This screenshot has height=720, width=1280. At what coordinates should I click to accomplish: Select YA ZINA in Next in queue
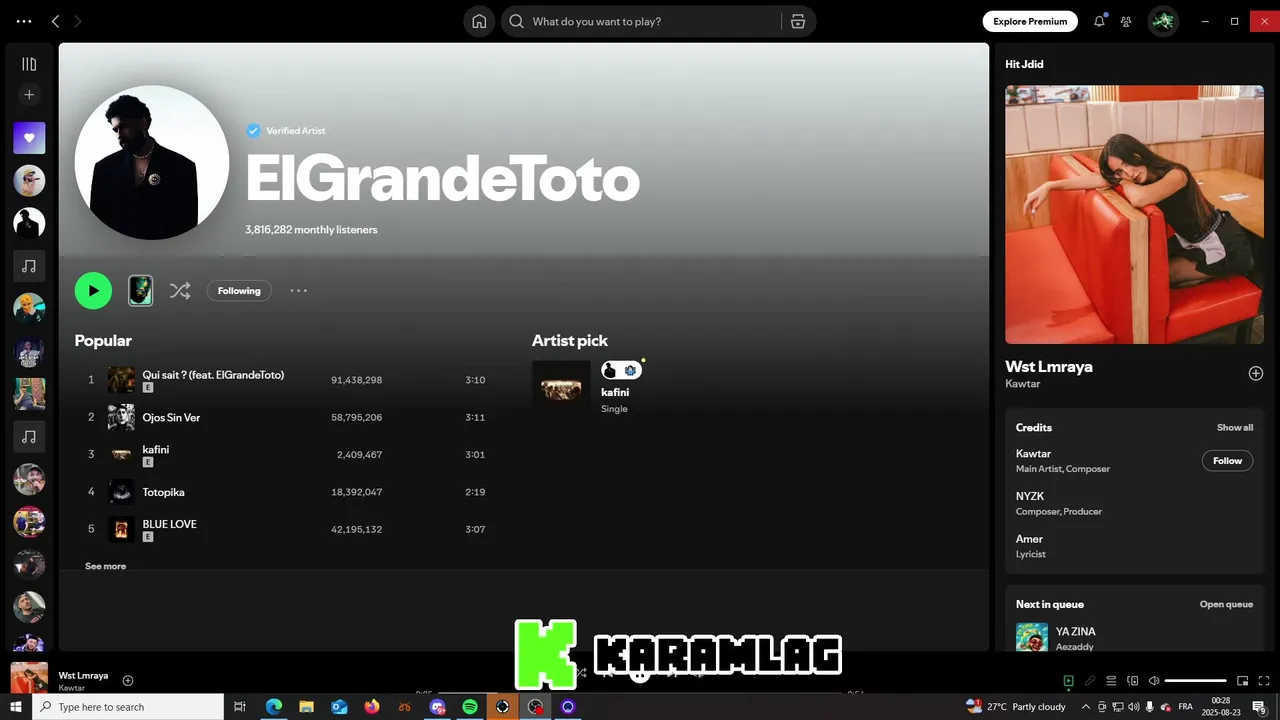[x=1076, y=631]
